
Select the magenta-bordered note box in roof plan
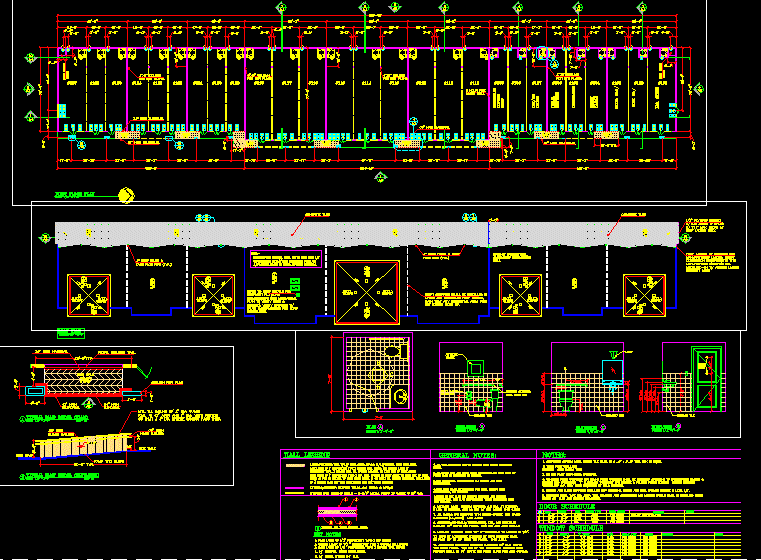pyautogui.click(x=286, y=283)
